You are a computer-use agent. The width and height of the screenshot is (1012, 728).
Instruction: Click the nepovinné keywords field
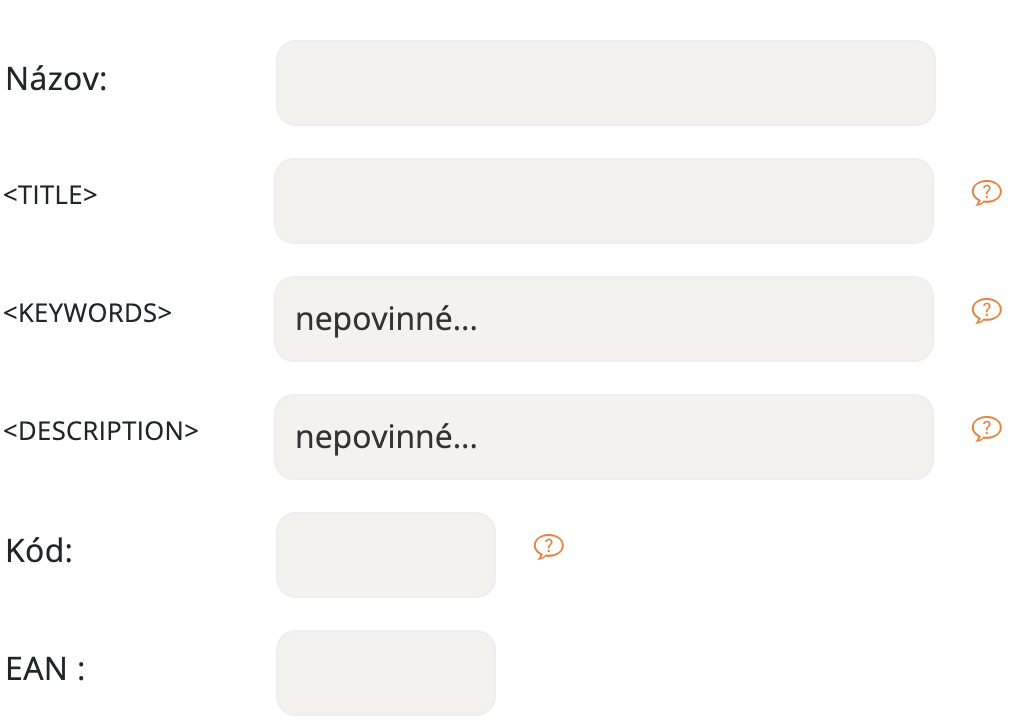point(604,318)
